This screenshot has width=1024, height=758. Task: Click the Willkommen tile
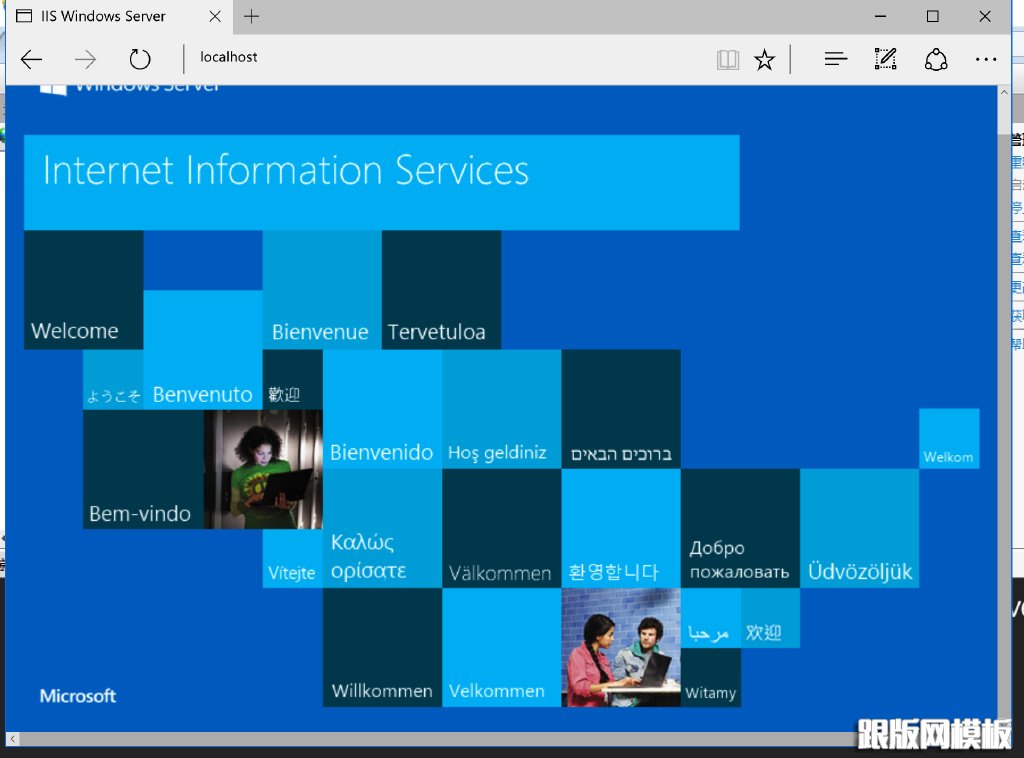tap(382, 647)
